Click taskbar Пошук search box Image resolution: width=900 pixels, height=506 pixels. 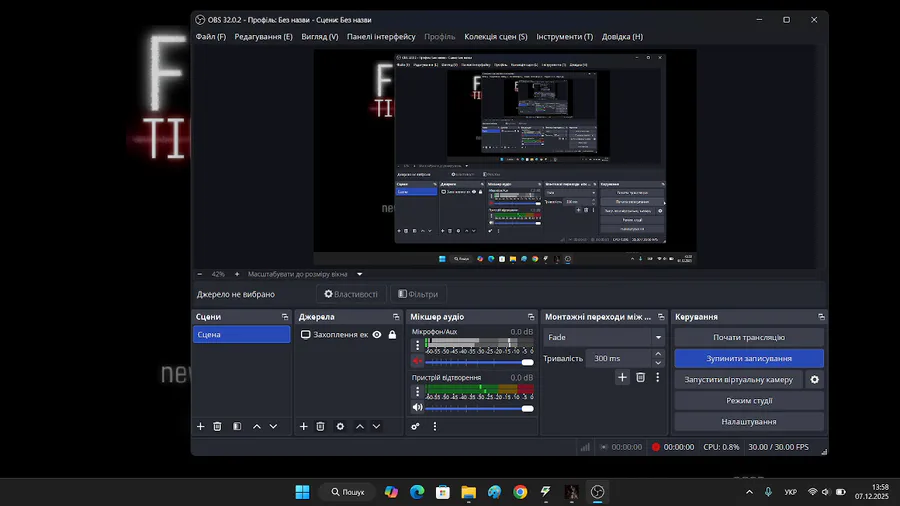348,492
